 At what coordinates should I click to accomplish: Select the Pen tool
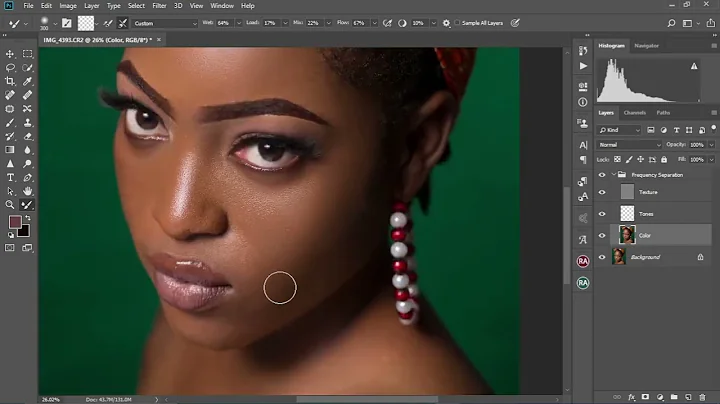(x=28, y=177)
